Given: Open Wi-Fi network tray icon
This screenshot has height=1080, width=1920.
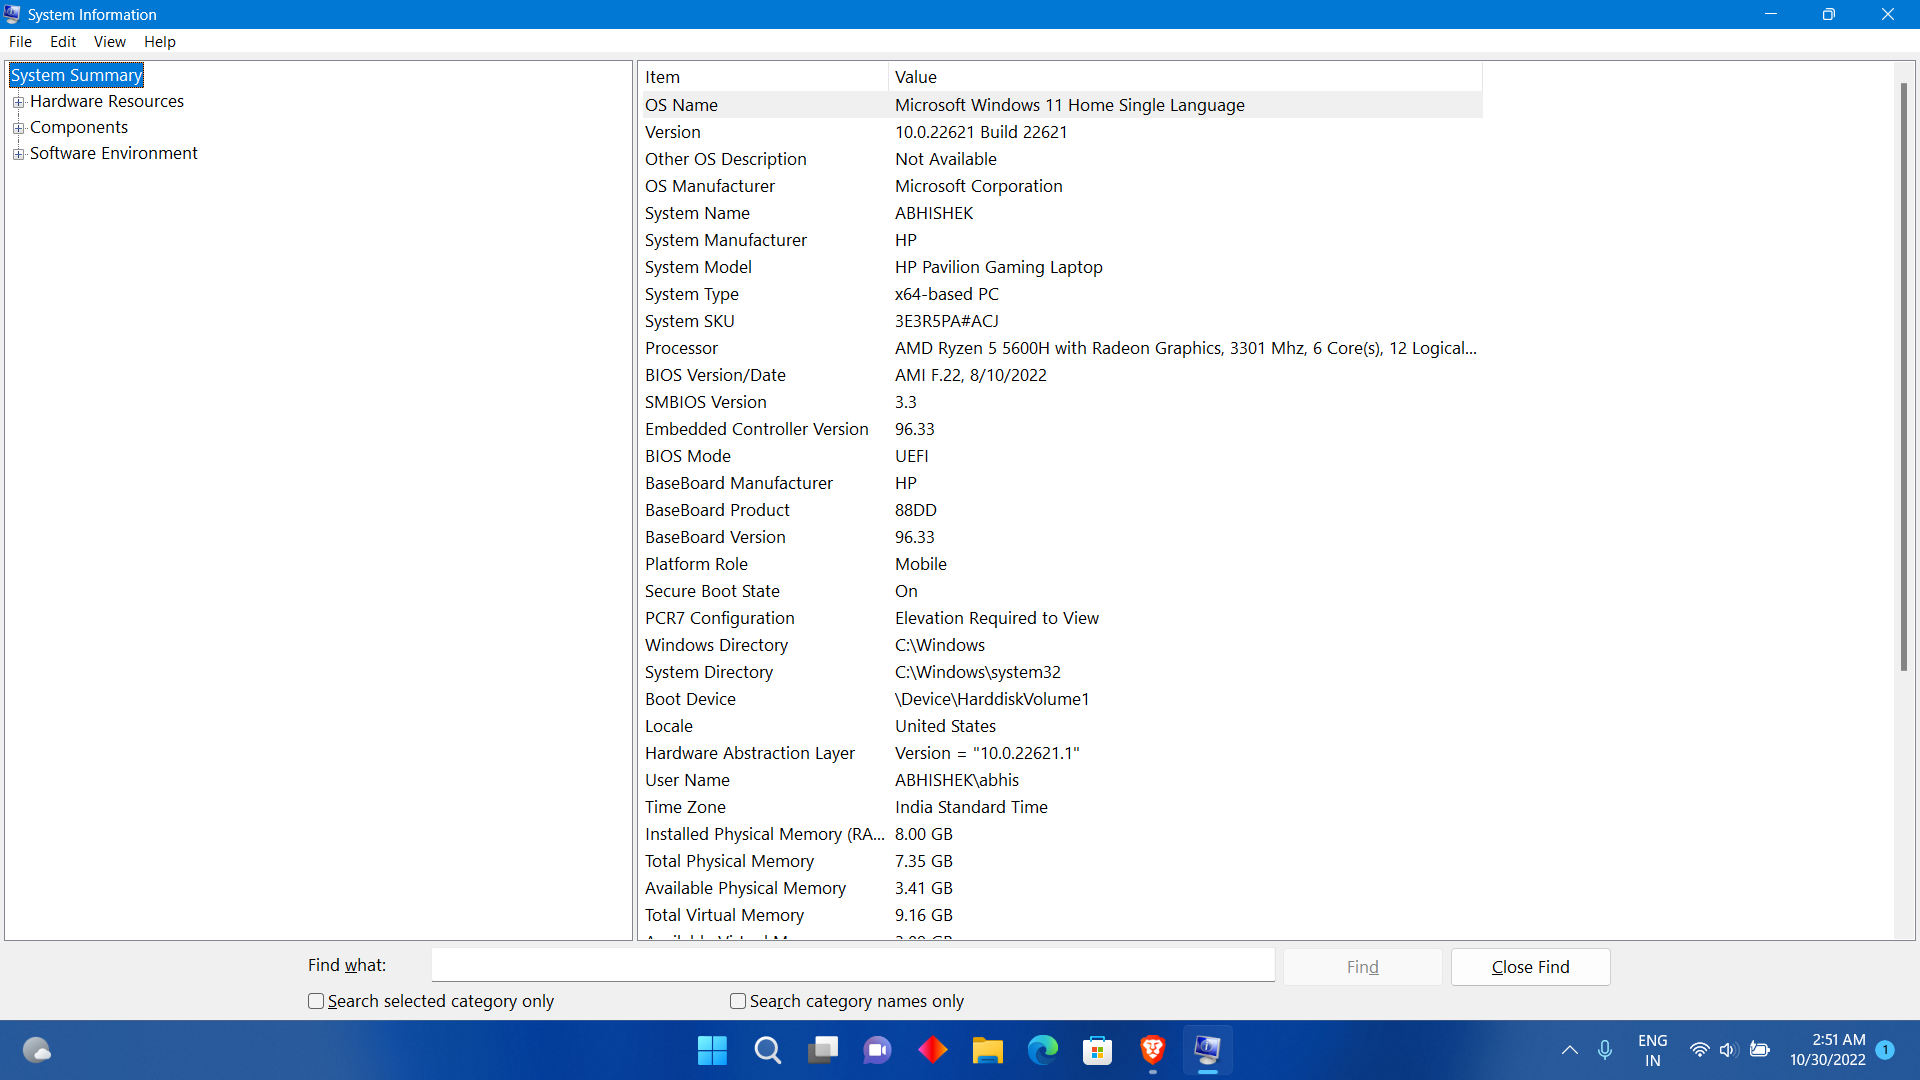Looking at the screenshot, I should pyautogui.click(x=1699, y=1050).
